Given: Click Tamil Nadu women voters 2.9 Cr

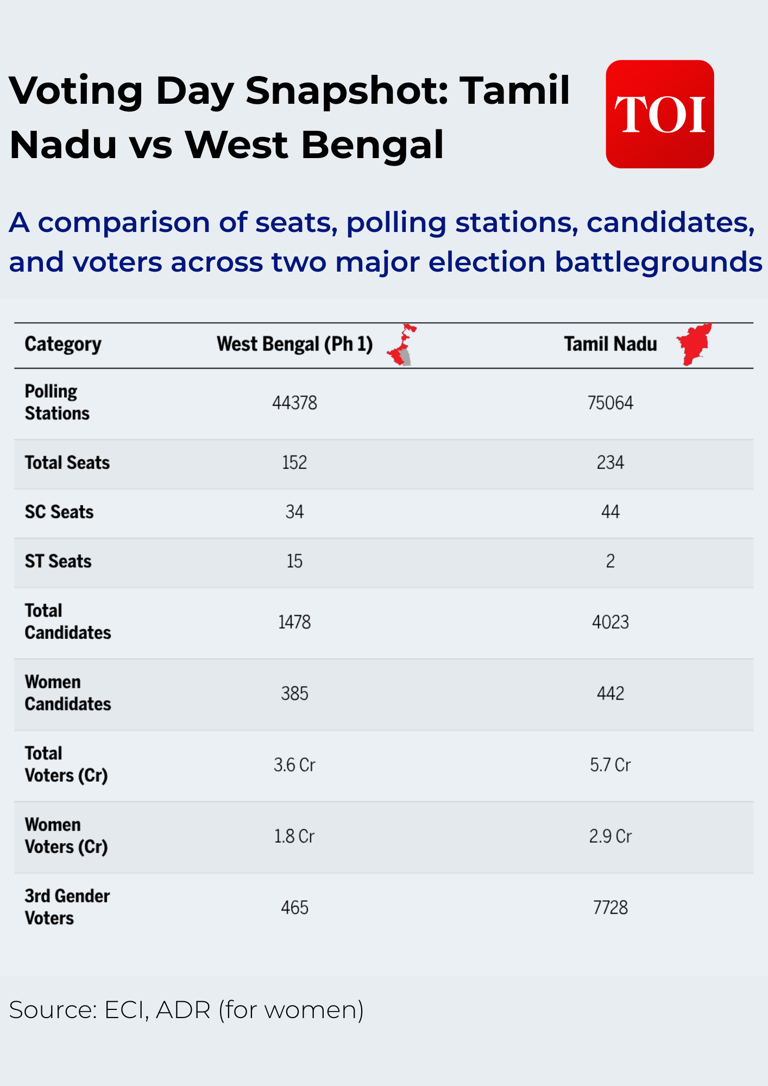Looking at the screenshot, I should tap(610, 836).
